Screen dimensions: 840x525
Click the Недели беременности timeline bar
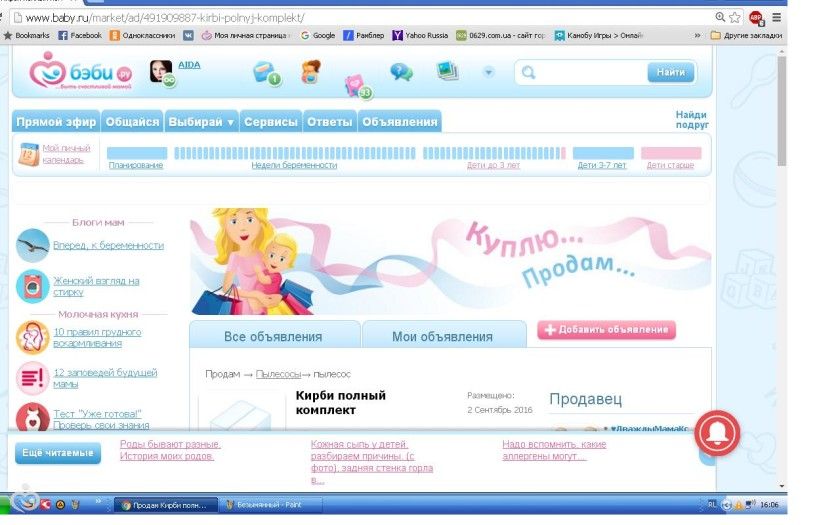pos(294,153)
